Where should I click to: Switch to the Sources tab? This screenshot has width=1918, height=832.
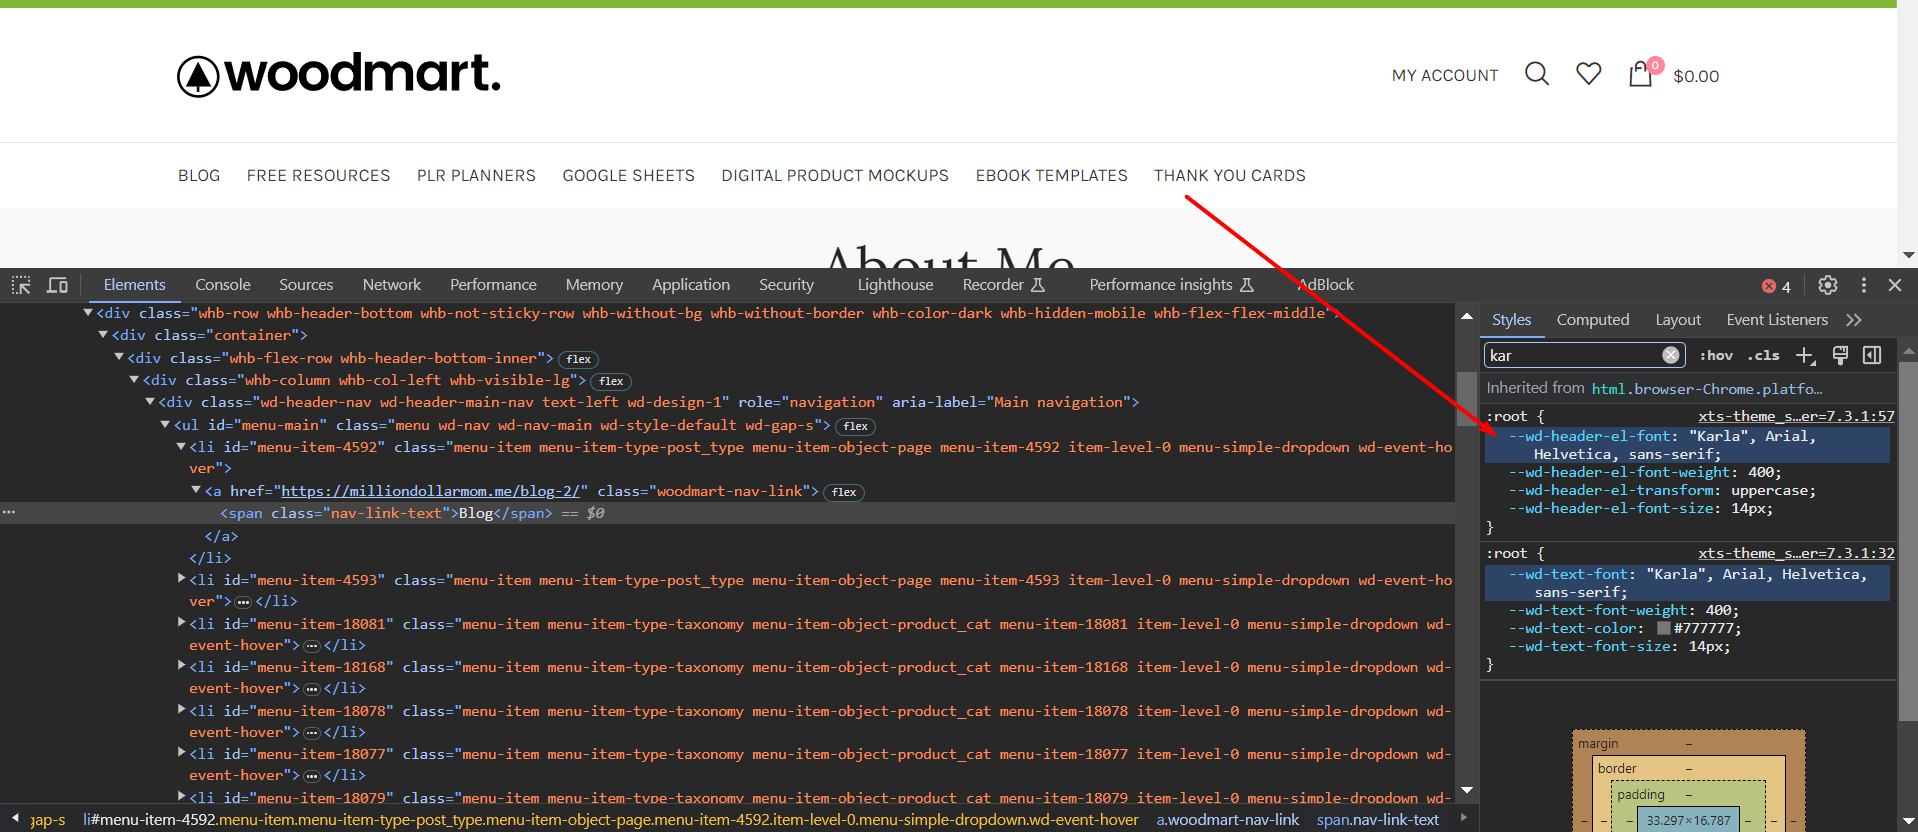[x=306, y=285]
